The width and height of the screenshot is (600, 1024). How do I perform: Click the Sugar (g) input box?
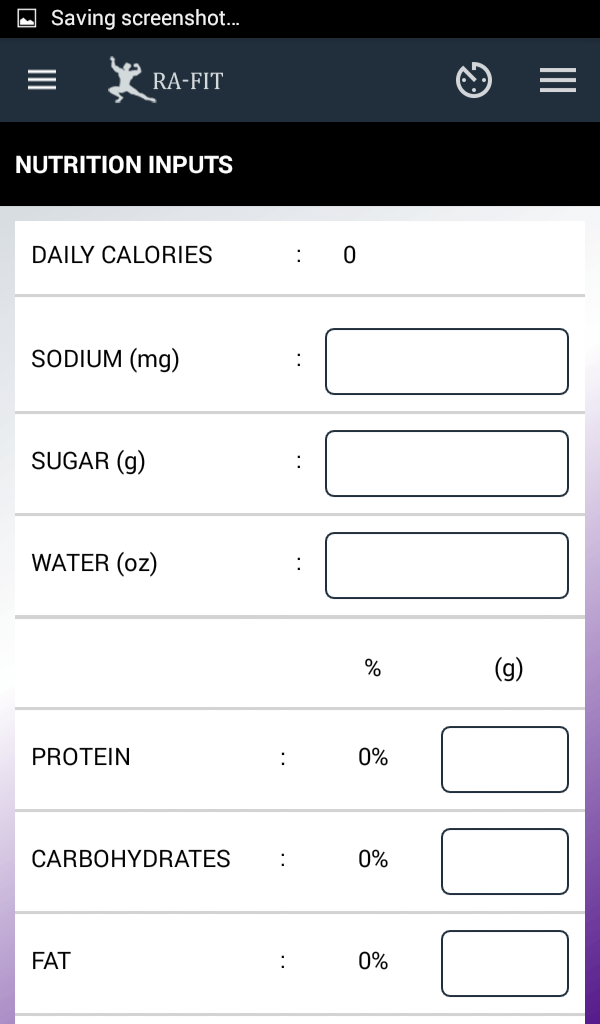[x=447, y=463]
